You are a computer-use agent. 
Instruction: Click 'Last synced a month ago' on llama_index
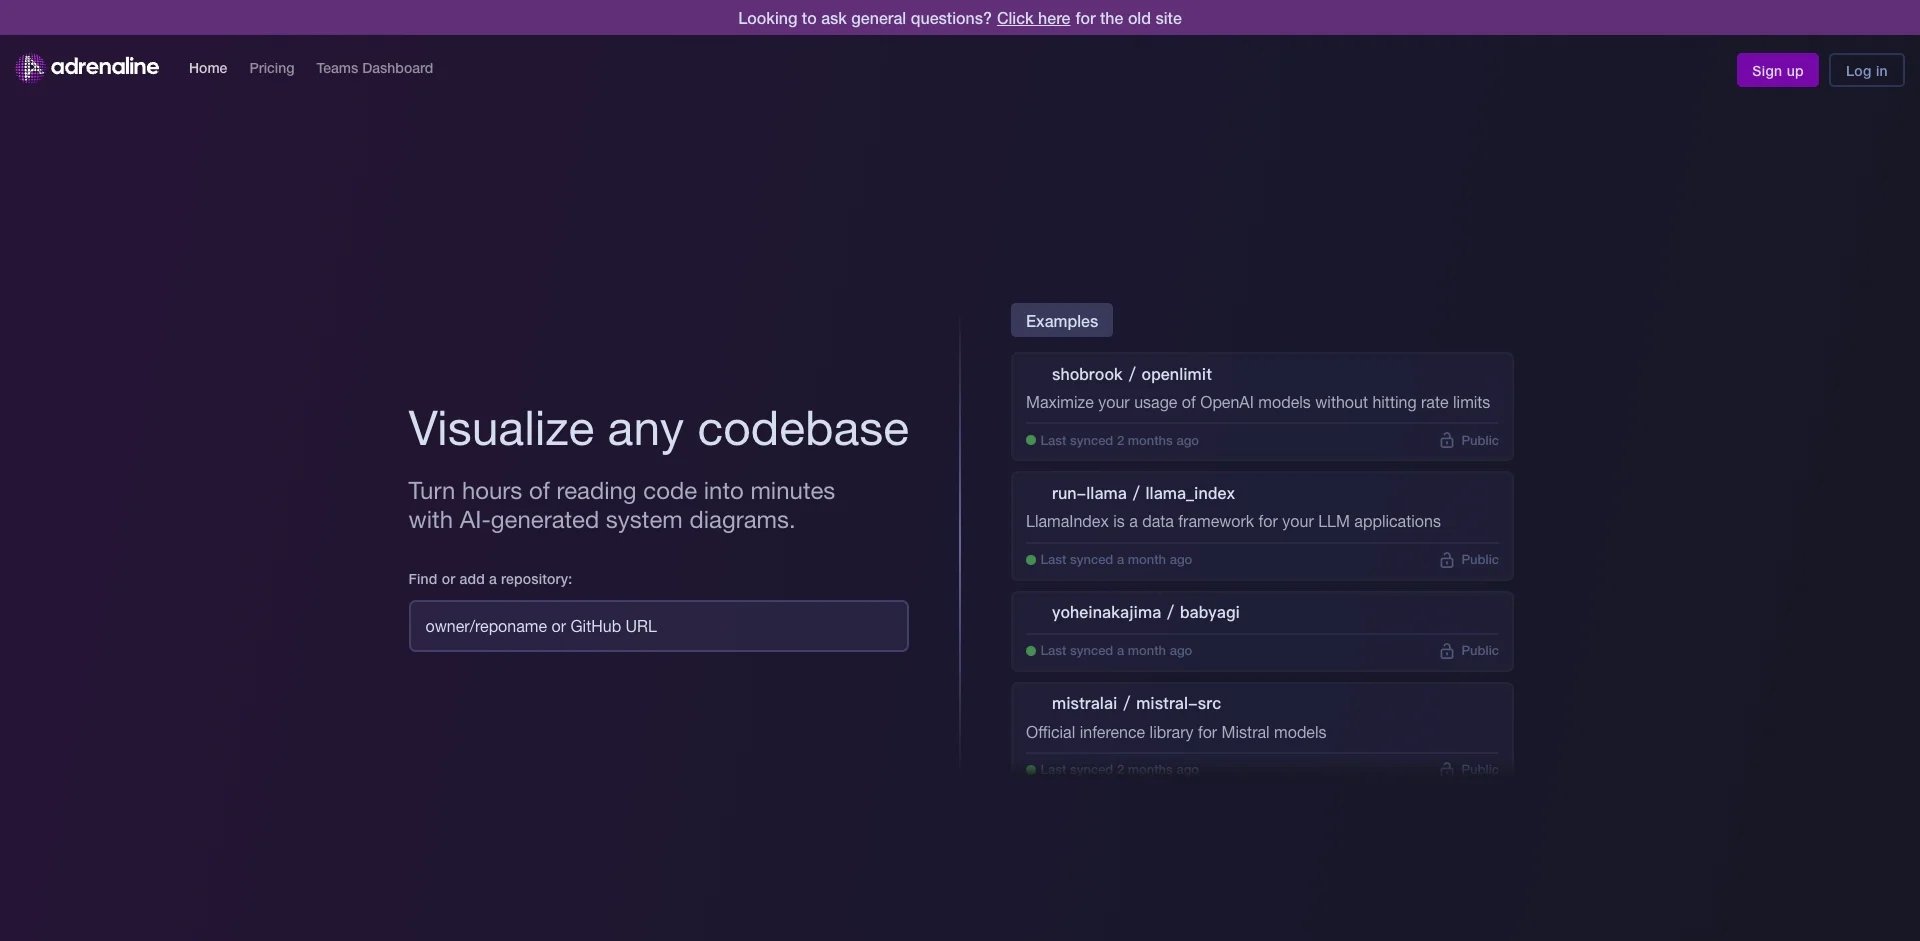coord(1116,559)
